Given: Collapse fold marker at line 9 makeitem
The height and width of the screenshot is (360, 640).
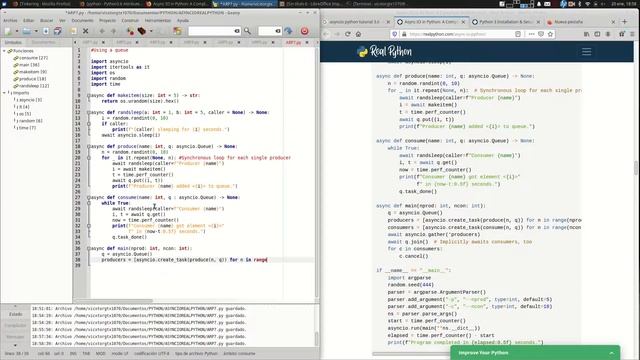Looking at the screenshot, I should (89, 96).
